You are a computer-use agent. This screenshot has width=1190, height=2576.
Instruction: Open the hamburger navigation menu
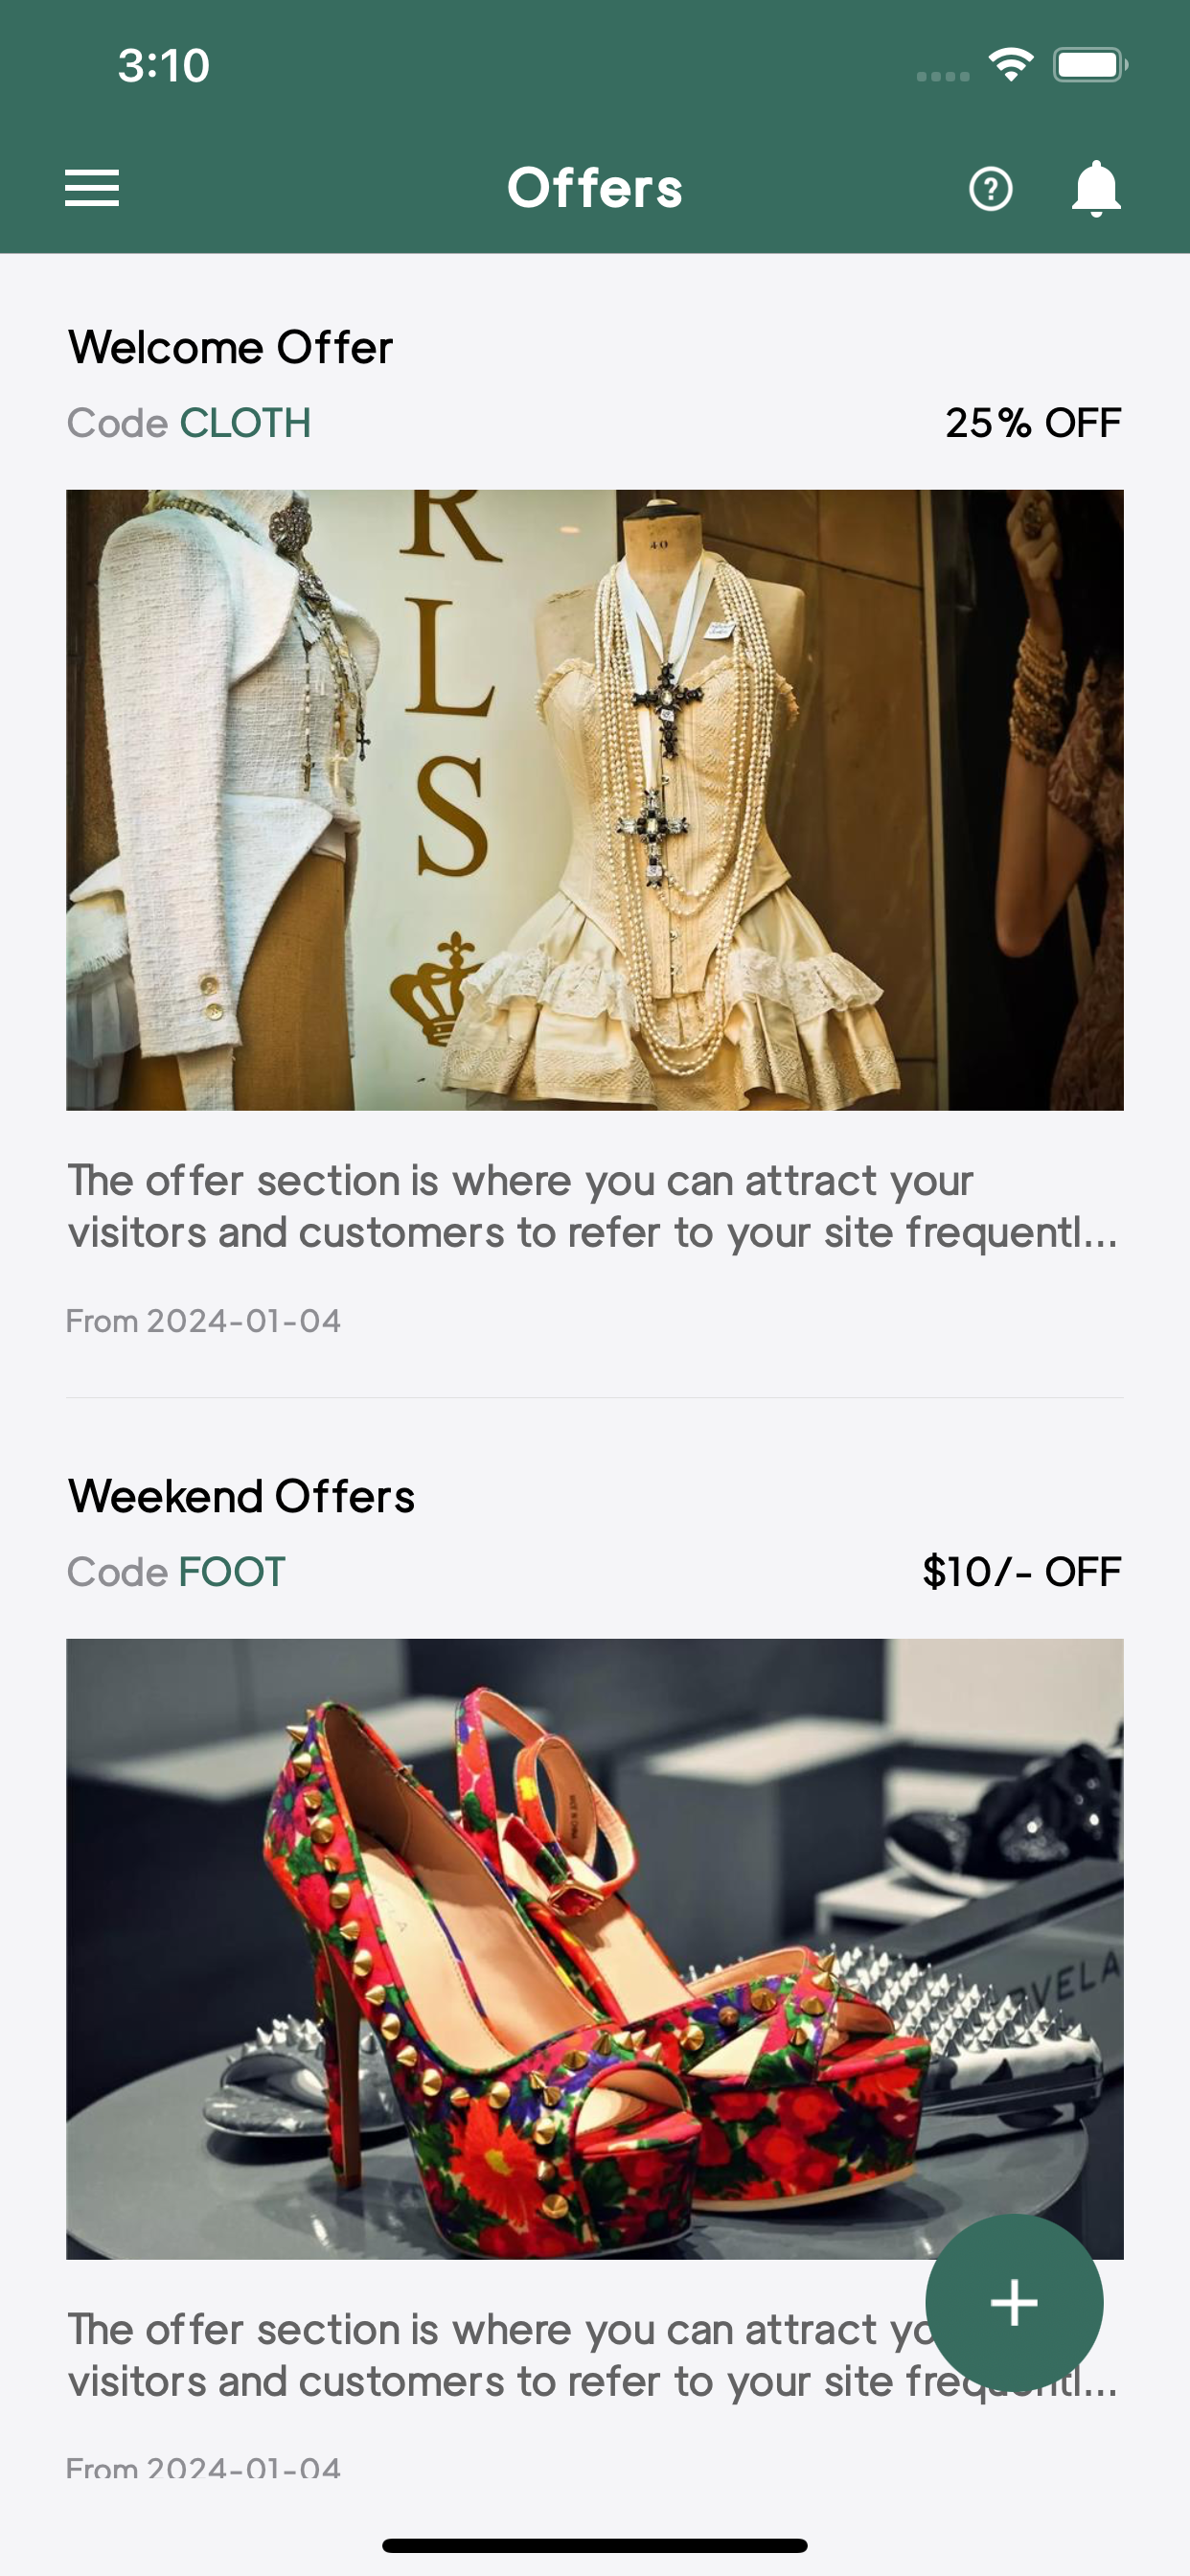tap(92, 188)
